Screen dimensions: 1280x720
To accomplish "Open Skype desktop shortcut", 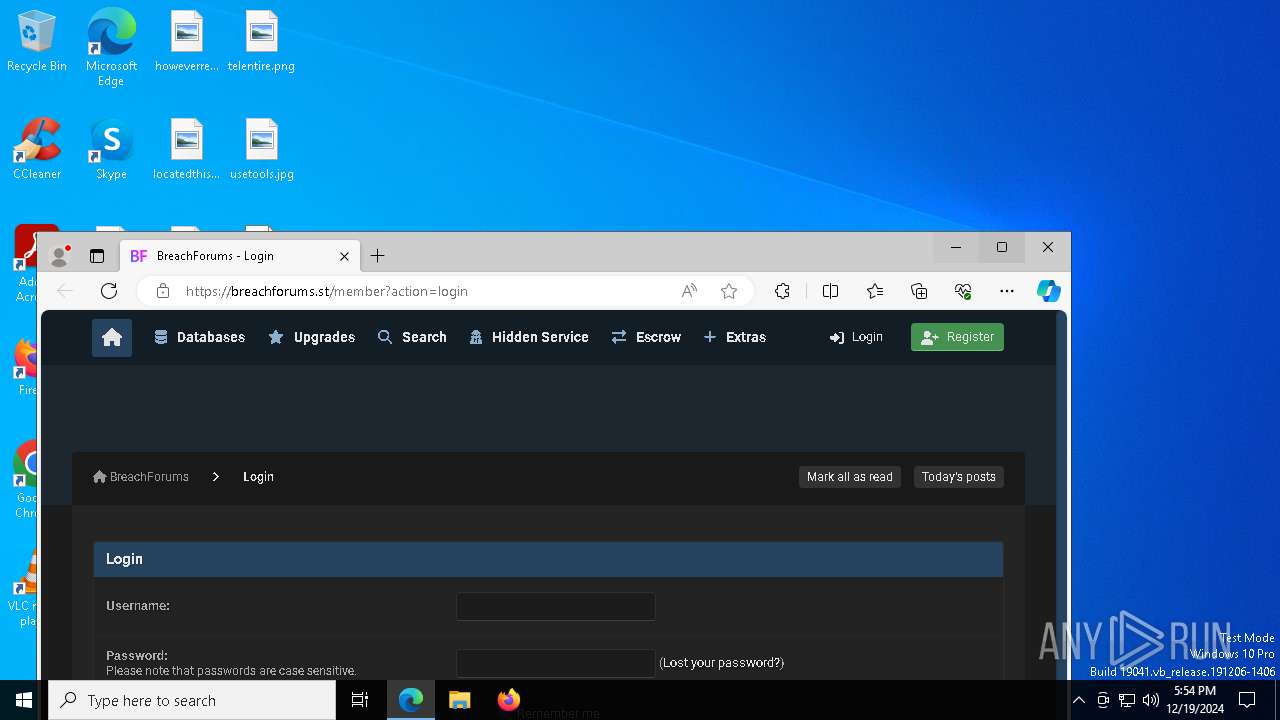I will pyautogui.click(x=111, y=150).
